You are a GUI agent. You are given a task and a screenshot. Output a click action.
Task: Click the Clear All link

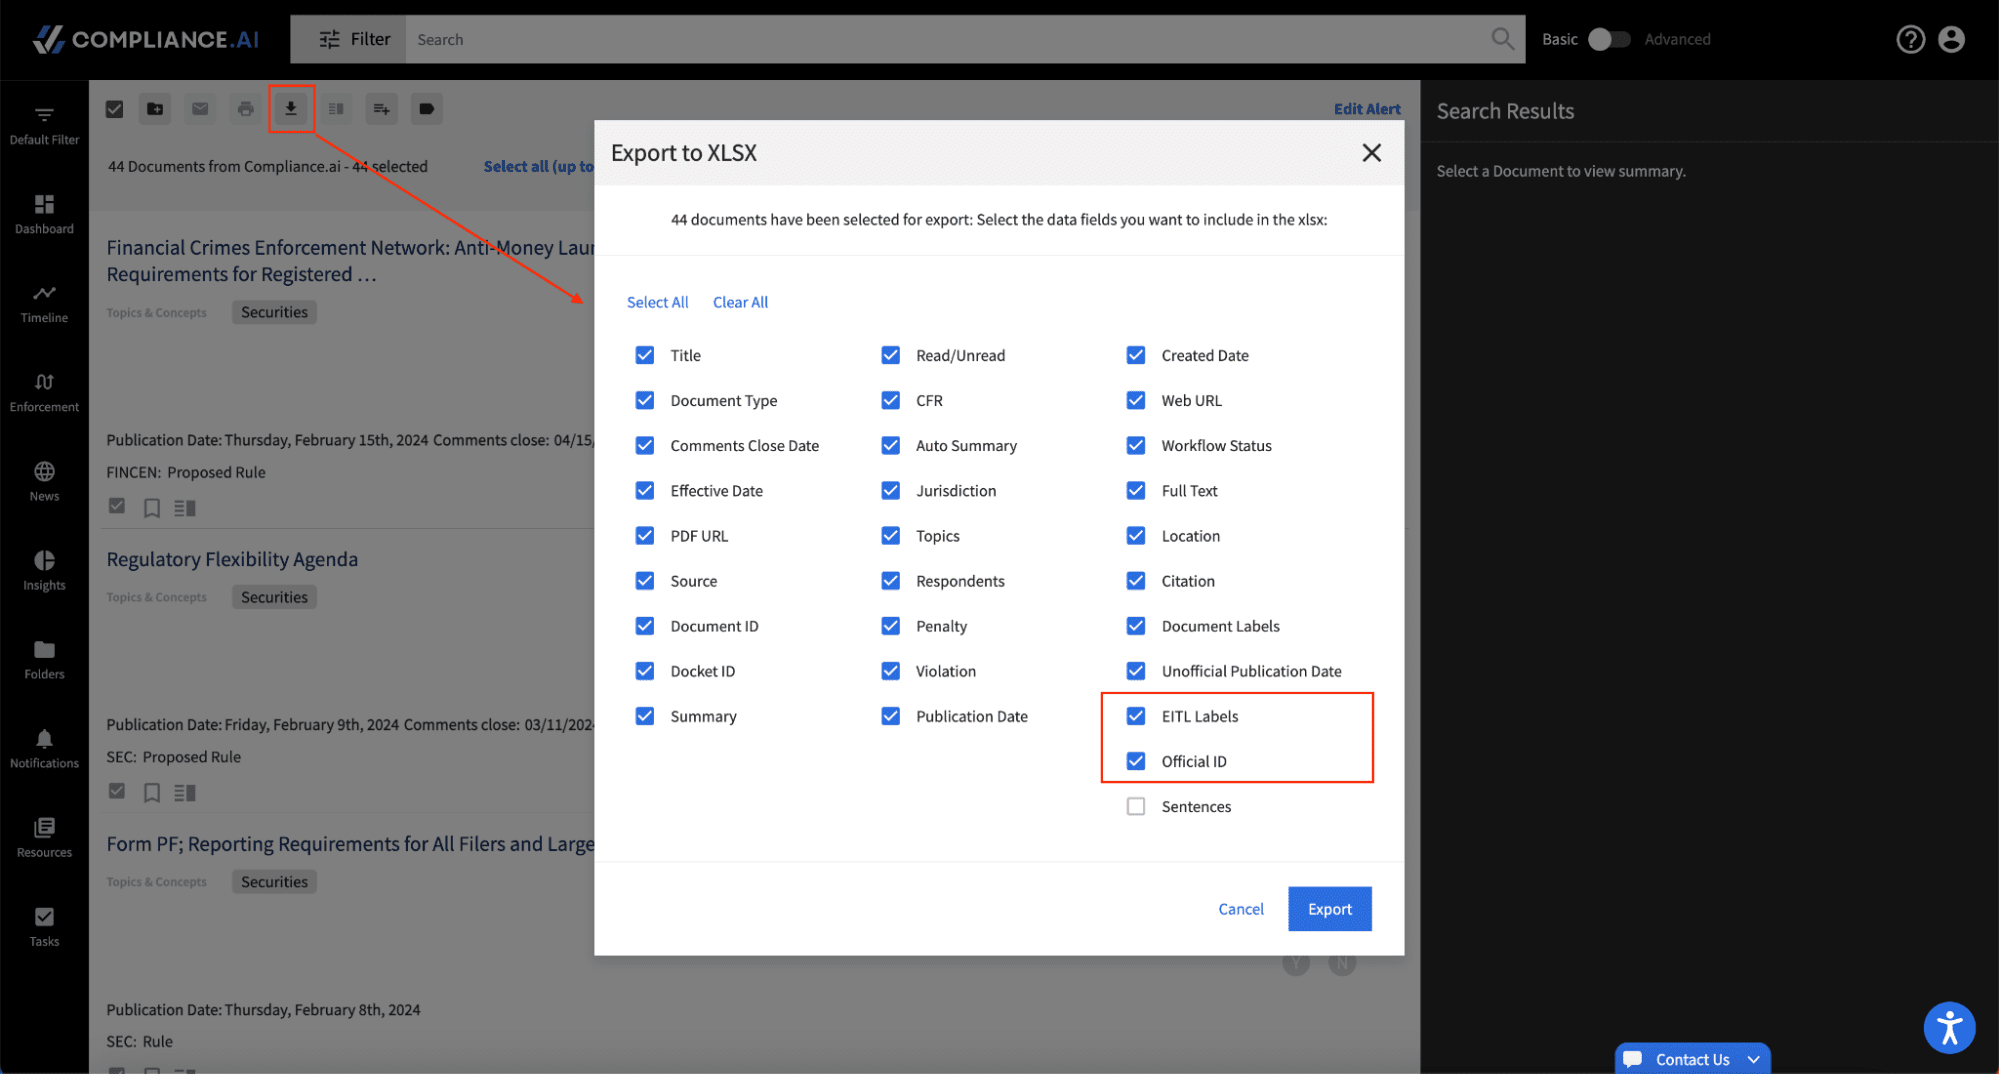click(x=740, y=302)
